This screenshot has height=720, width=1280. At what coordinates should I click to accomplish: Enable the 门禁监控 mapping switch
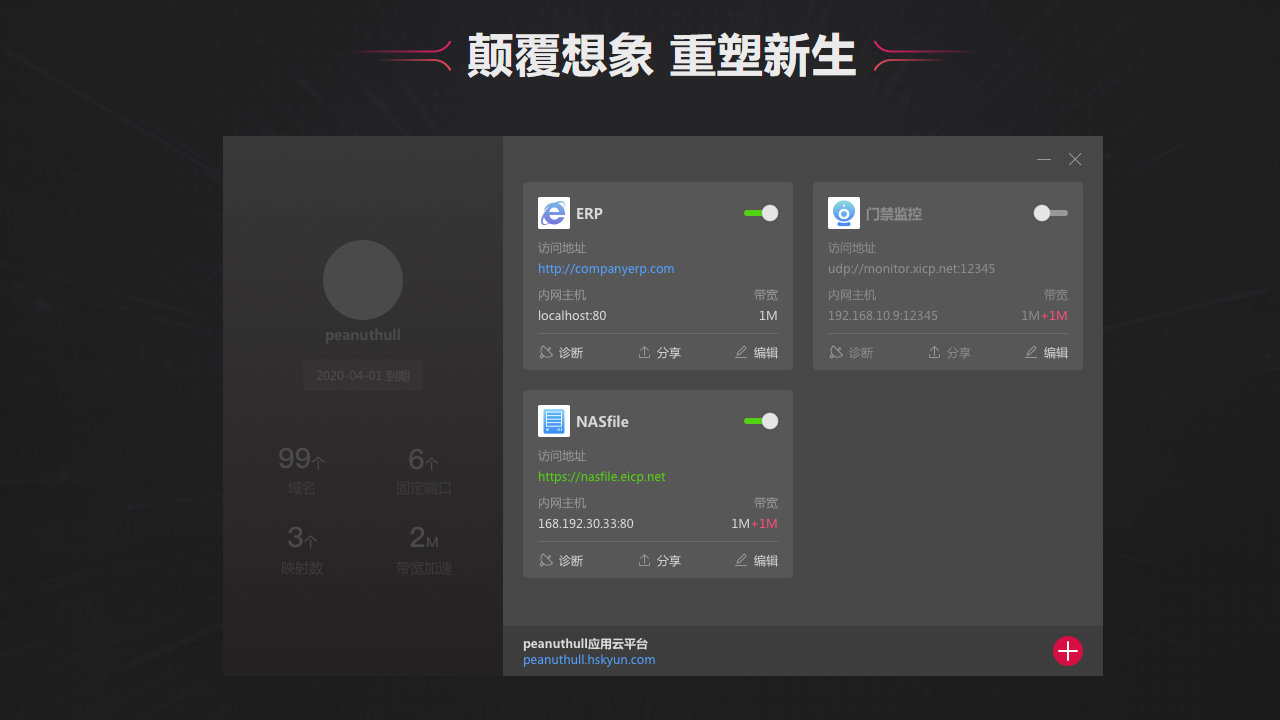tap(1050, 213)
